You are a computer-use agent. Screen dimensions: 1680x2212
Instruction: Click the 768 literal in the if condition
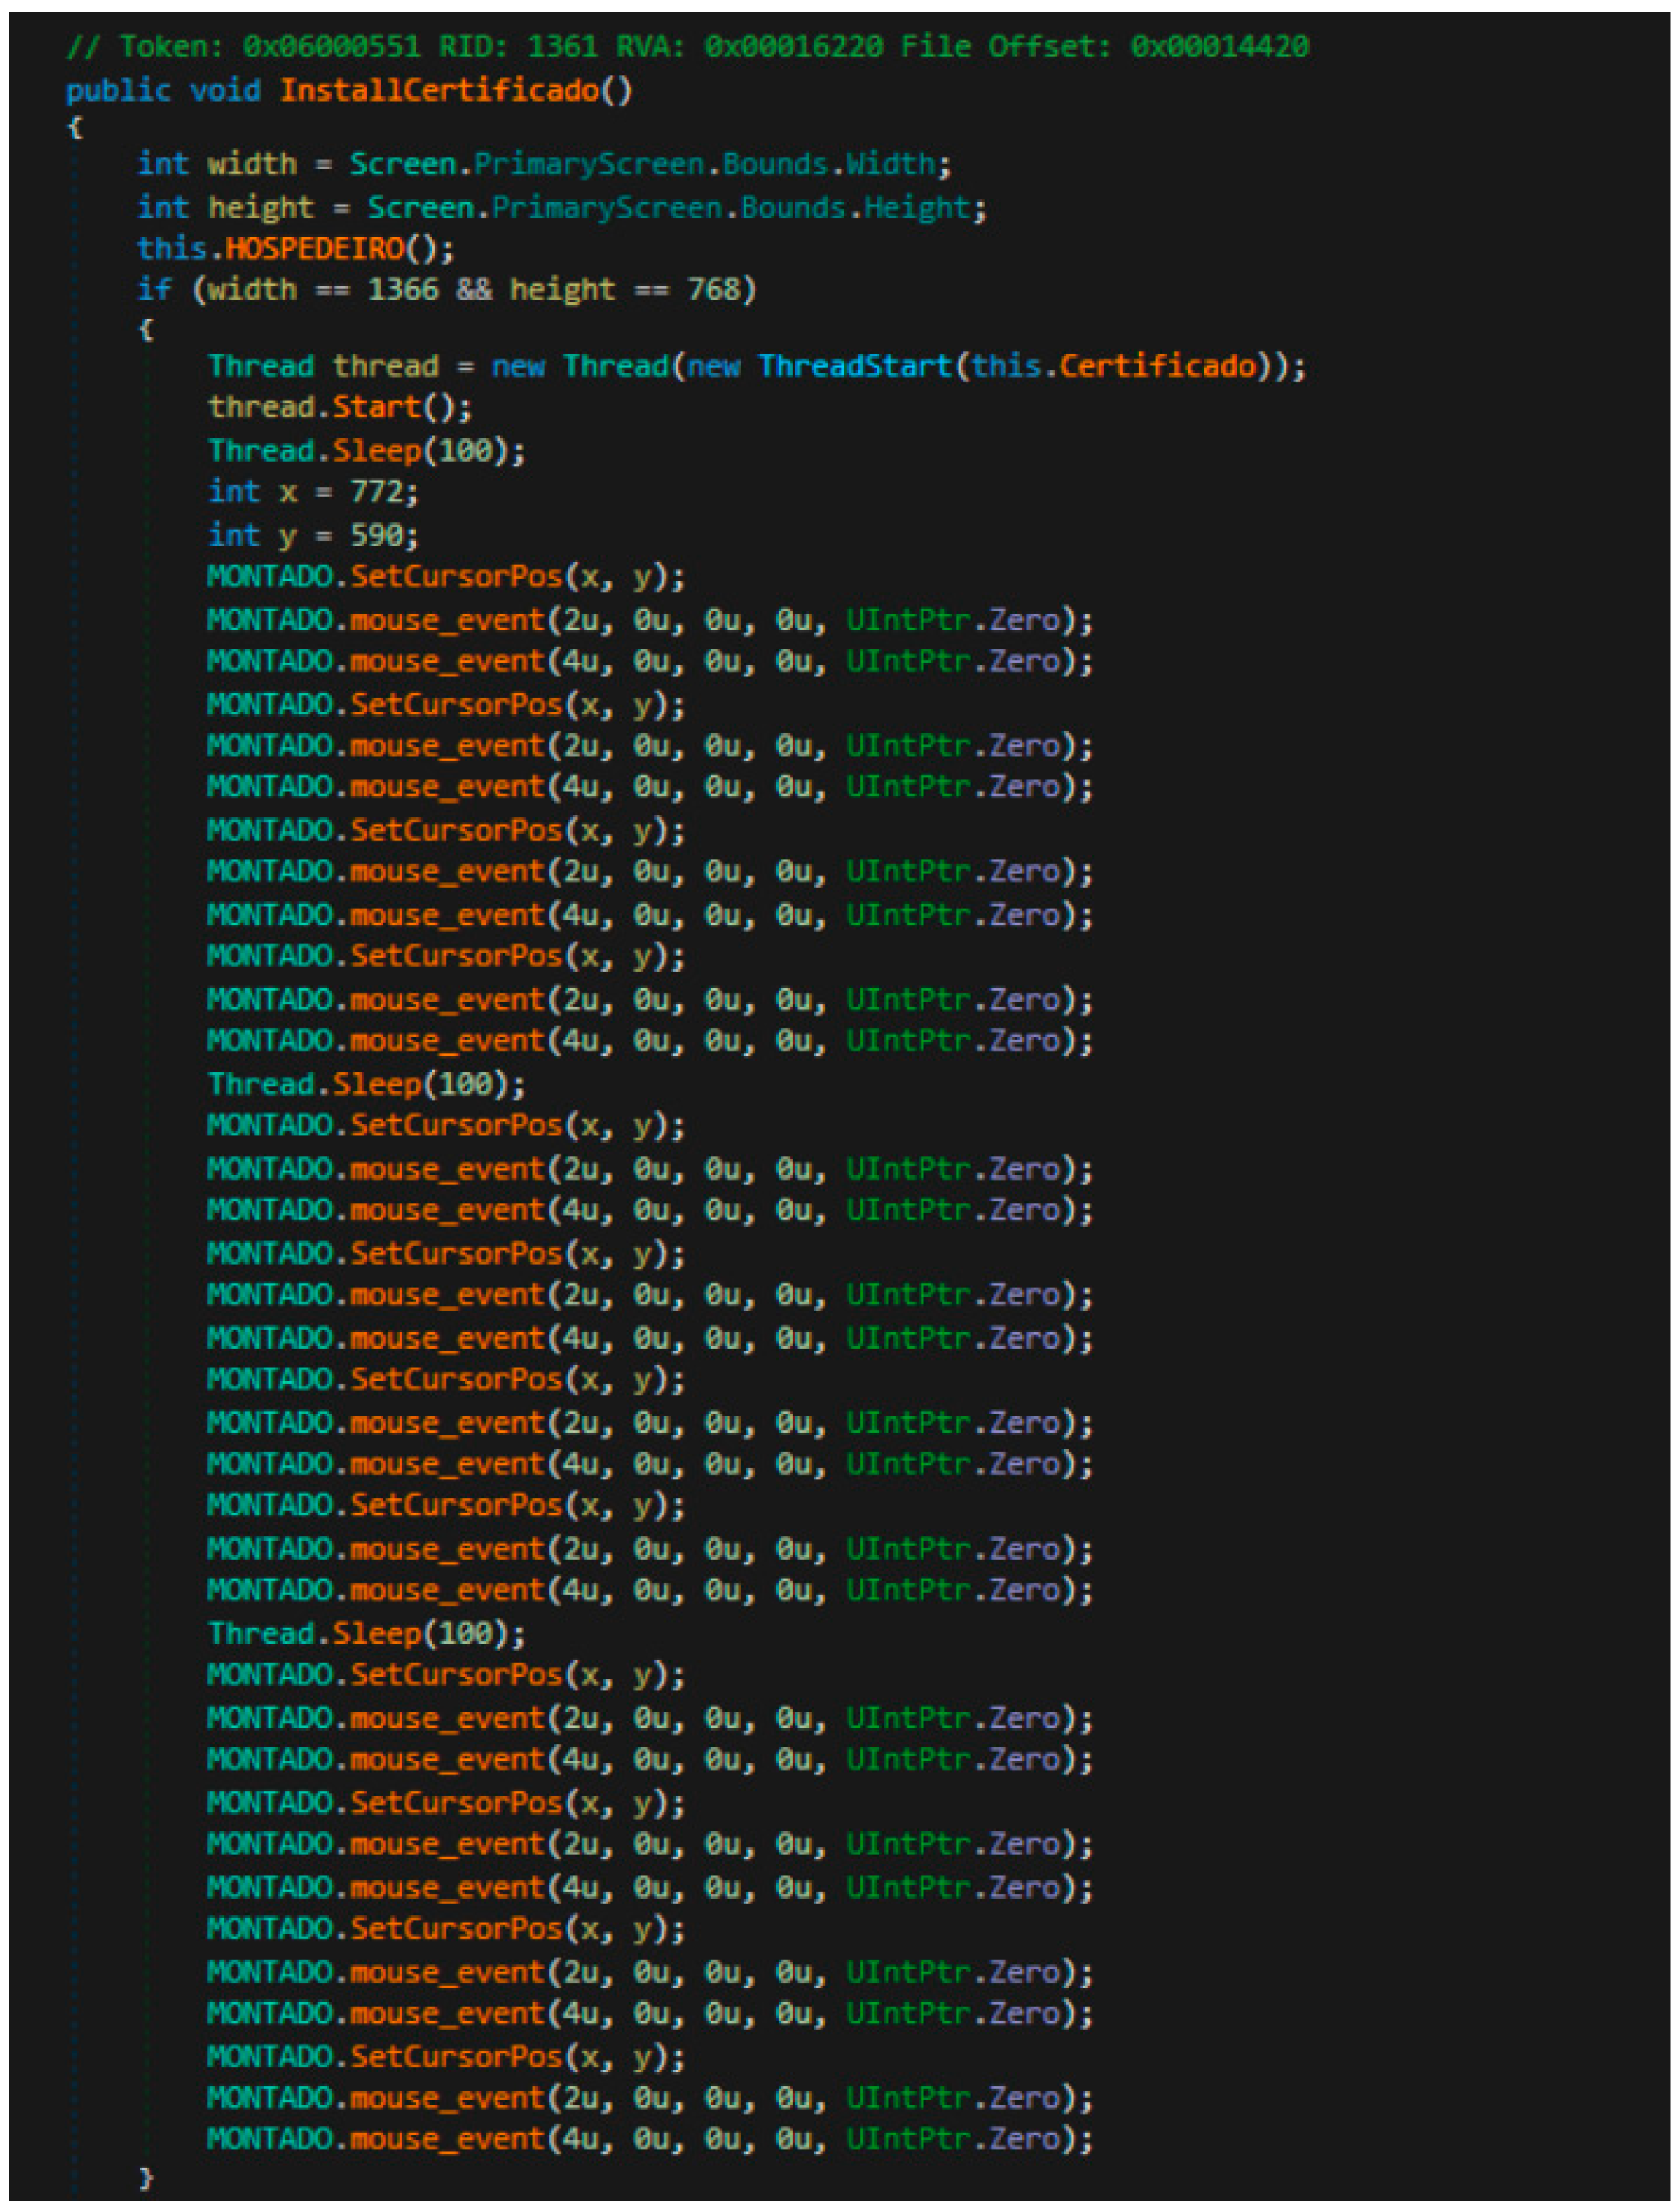[x=713, y=290]
